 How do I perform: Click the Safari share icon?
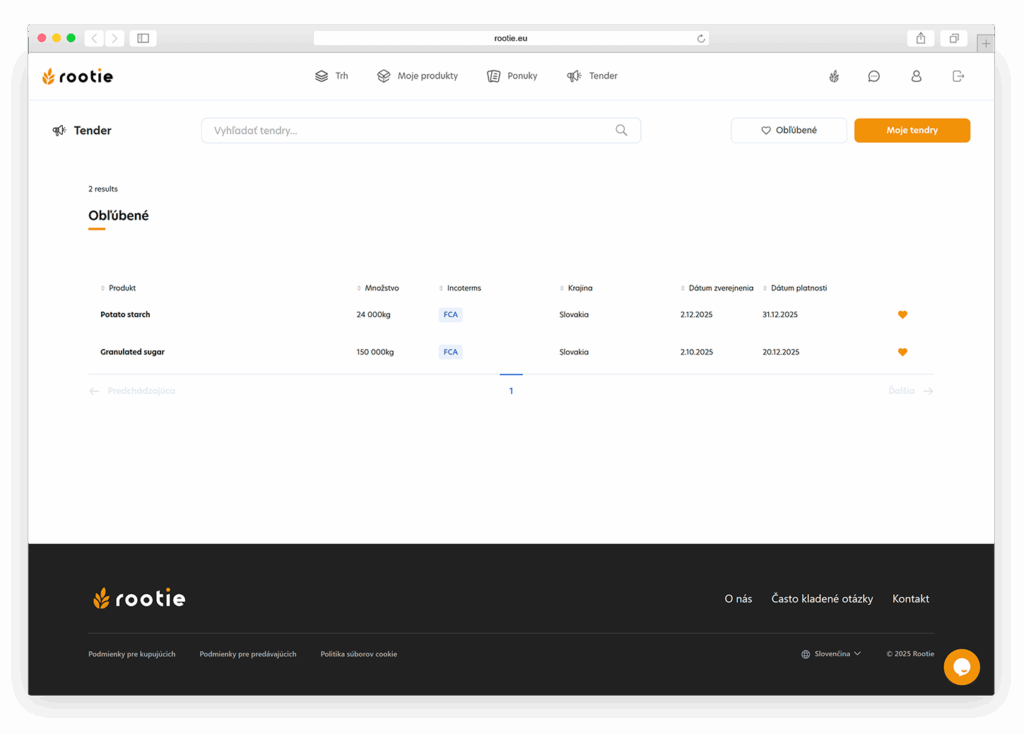click(x=920, y=38)
